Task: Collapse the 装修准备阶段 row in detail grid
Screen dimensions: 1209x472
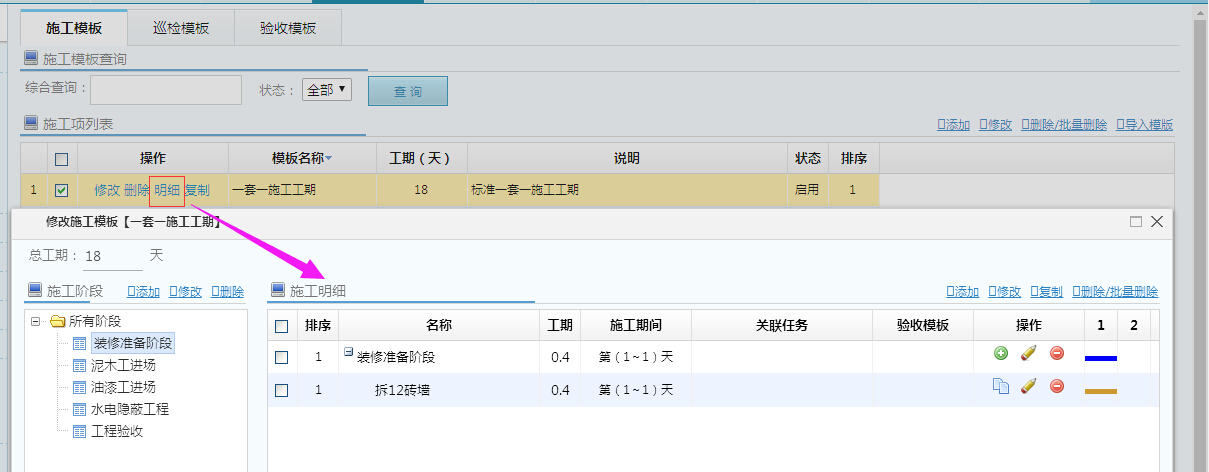Action: click(x=348, y=352)
